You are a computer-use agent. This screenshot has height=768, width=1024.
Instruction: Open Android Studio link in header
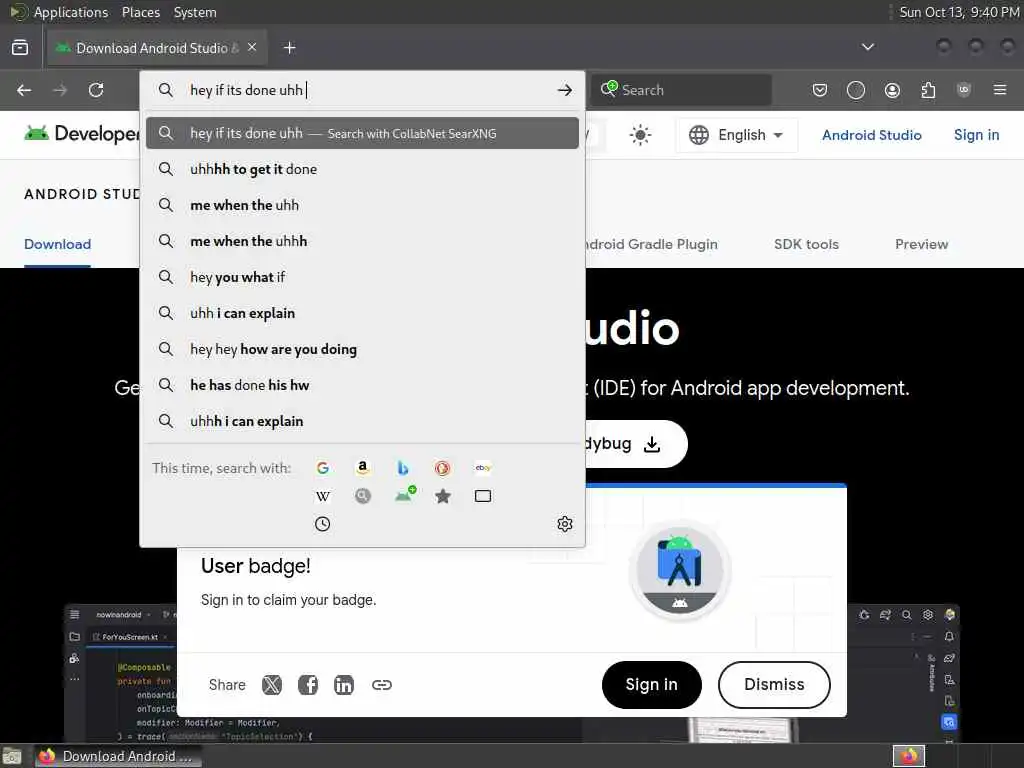point(872,135)
